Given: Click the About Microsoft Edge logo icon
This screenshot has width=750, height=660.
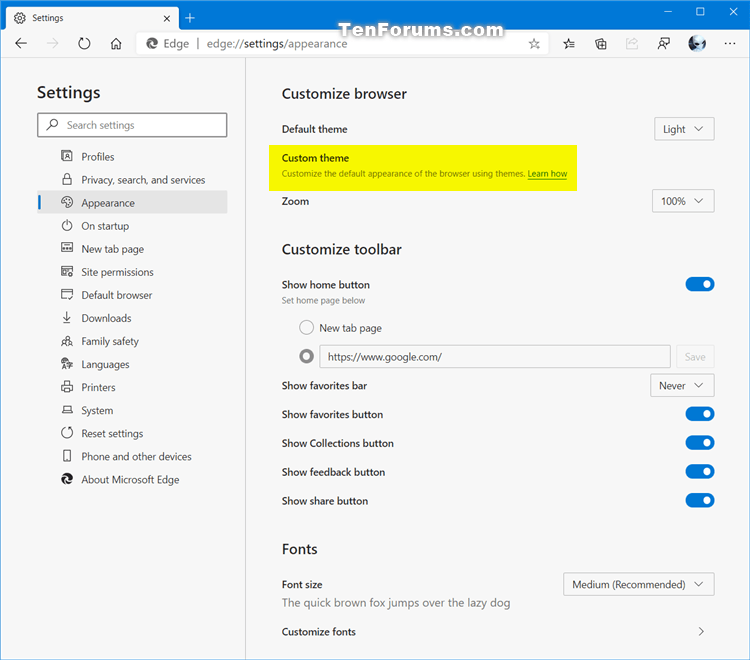Looking at the screenshot, I should point(67,479).
